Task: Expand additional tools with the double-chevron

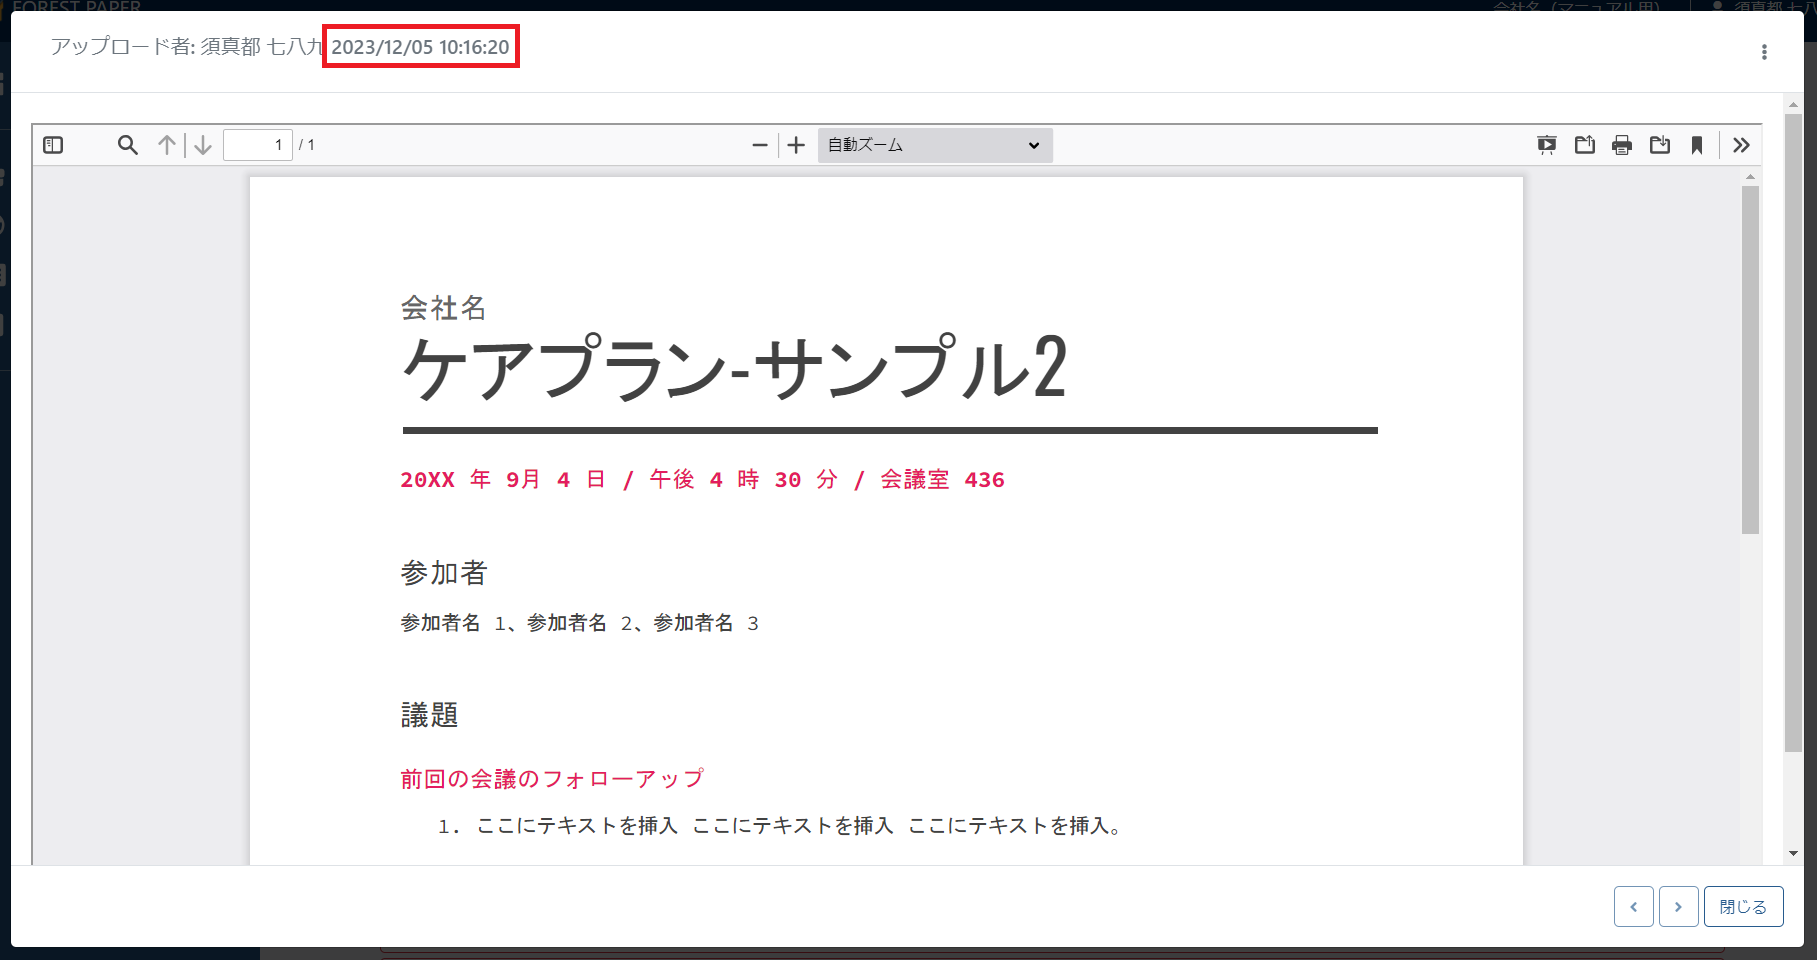Action: pos(1741,145)
